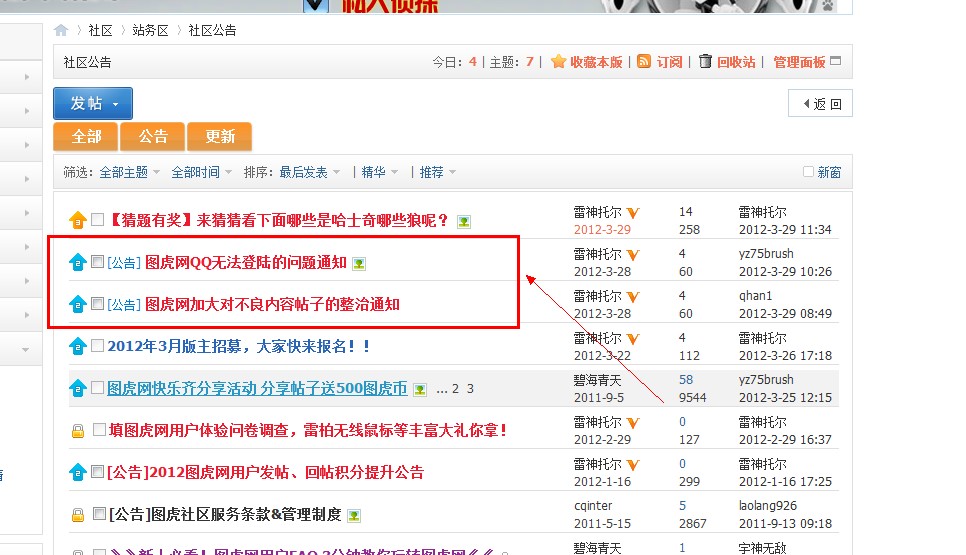Open the 全部时间 filter dropdown
The height and width of the screenshot is (555, 966).
coord(201,172)
